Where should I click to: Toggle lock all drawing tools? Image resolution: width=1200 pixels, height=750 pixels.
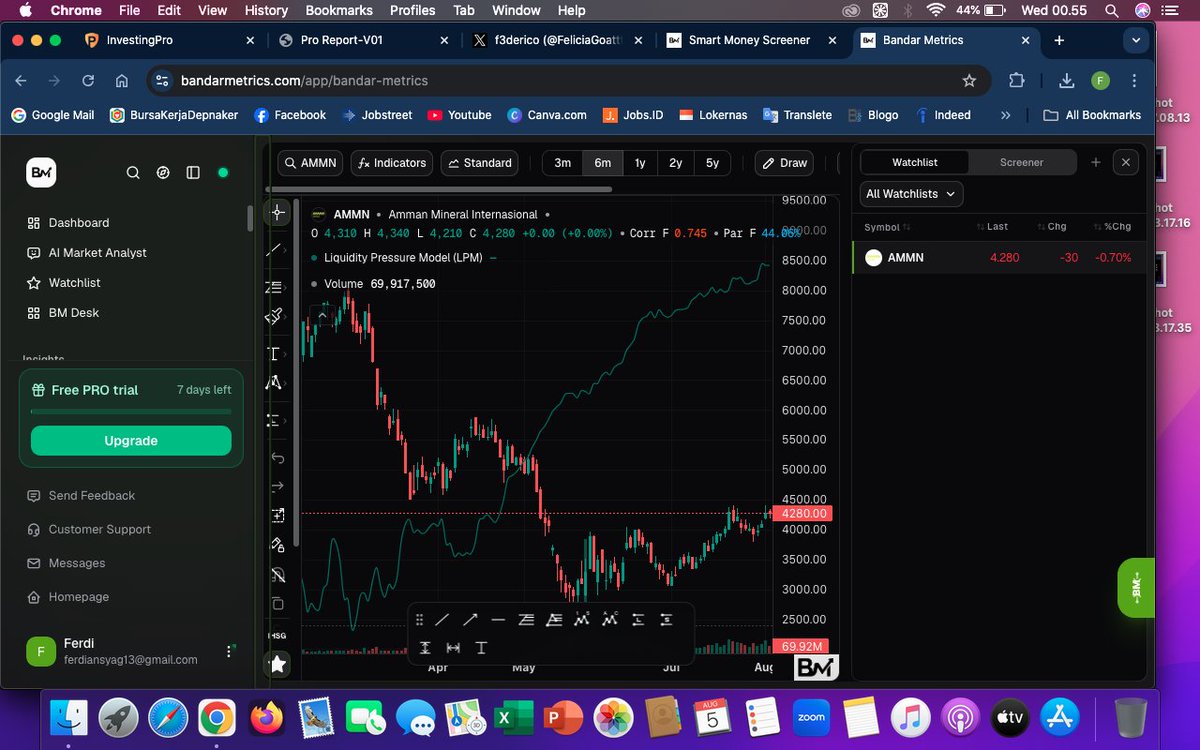pos(278,545)
